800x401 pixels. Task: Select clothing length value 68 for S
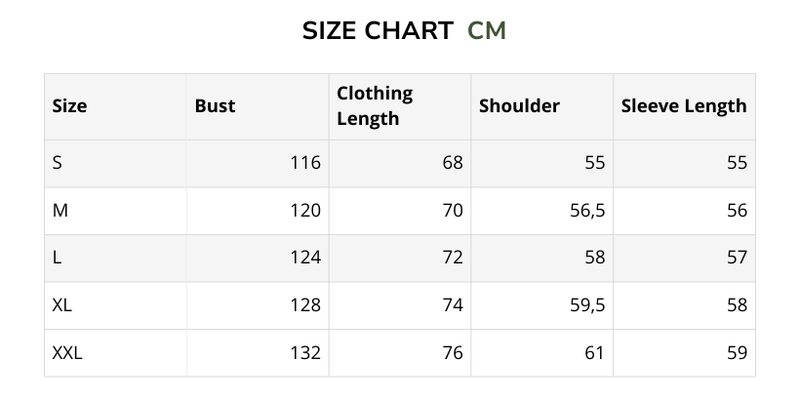coord(452,163)
